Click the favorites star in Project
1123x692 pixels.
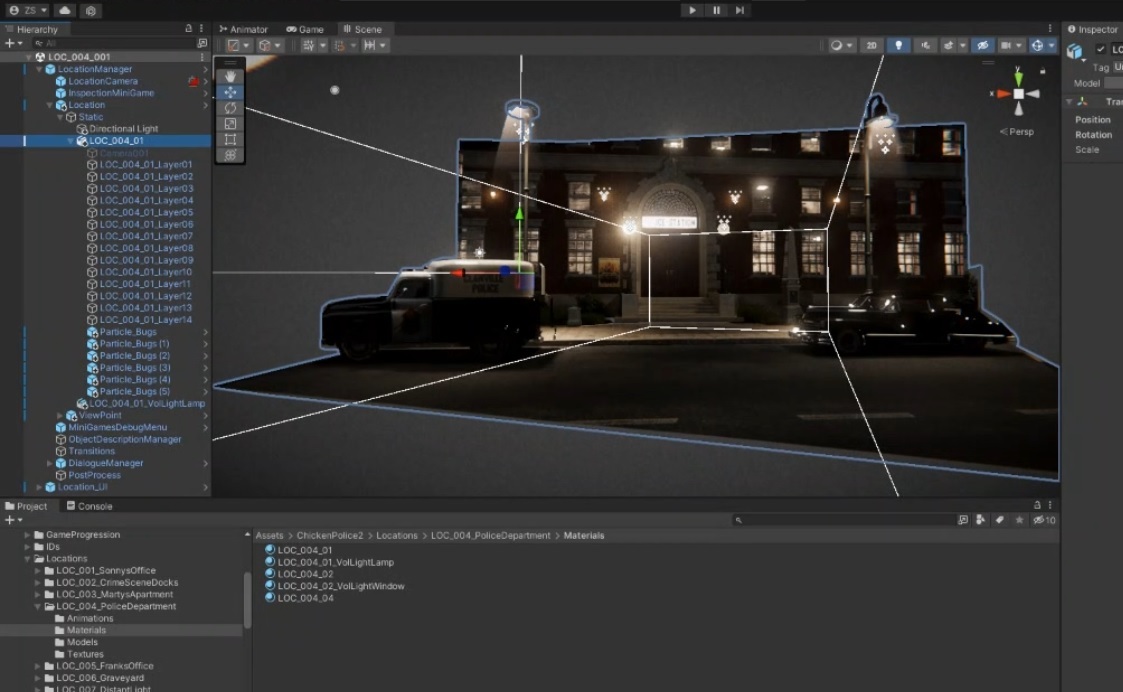1019,520
